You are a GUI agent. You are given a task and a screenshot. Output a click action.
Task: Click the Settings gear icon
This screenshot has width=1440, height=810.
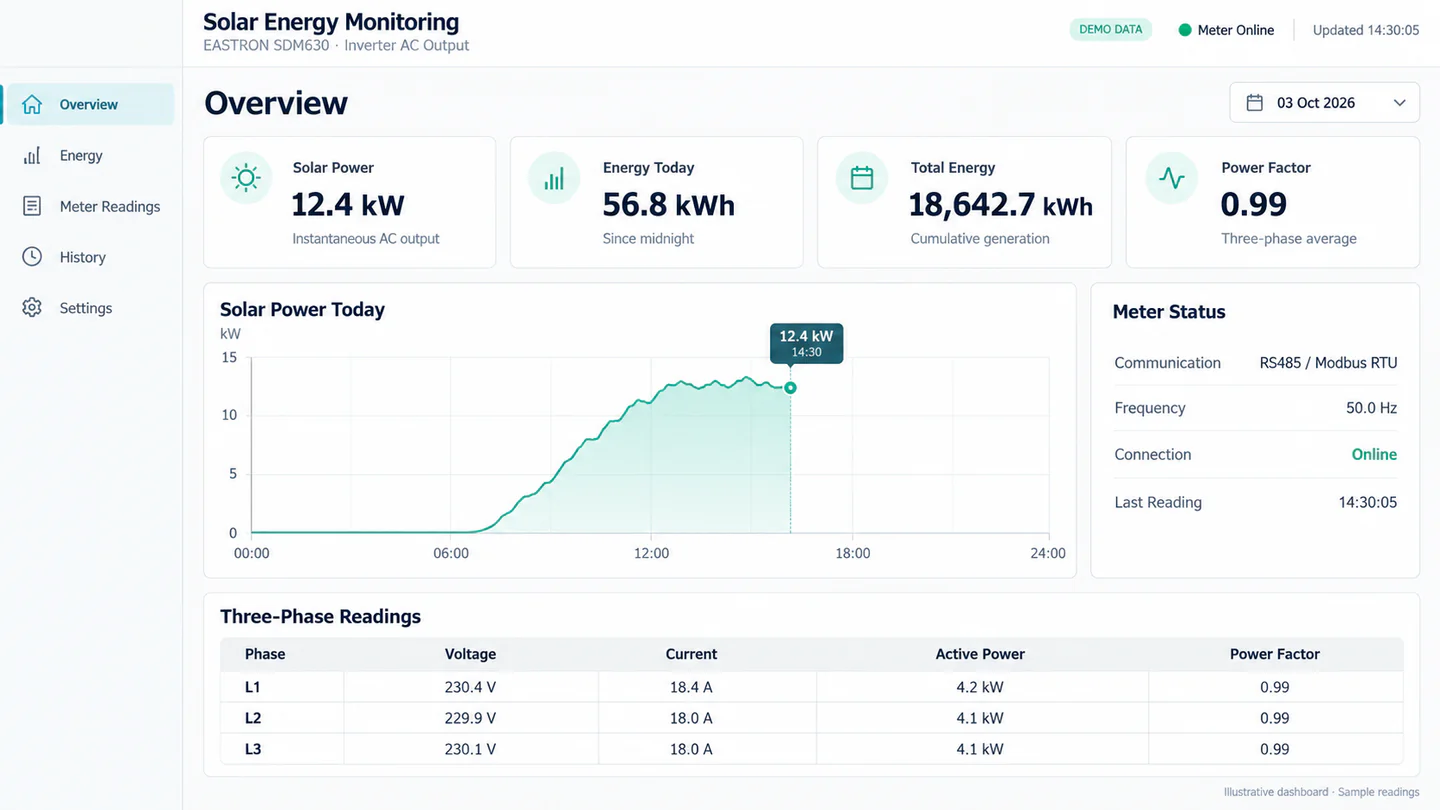coord(32,308)
